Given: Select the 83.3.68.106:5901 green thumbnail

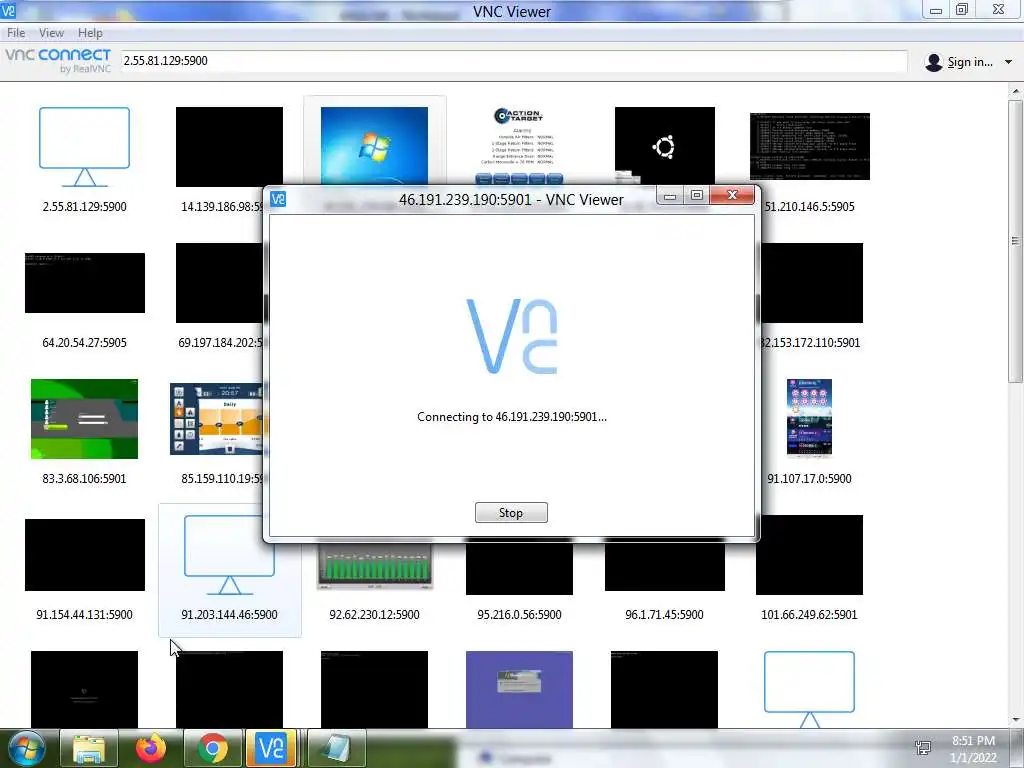Looking at the screenshot, I should coord(84,419).
